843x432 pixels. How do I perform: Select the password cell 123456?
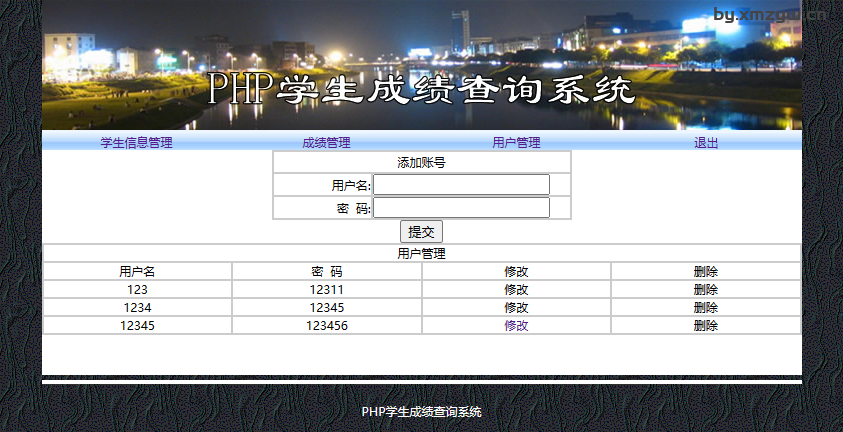327,326
